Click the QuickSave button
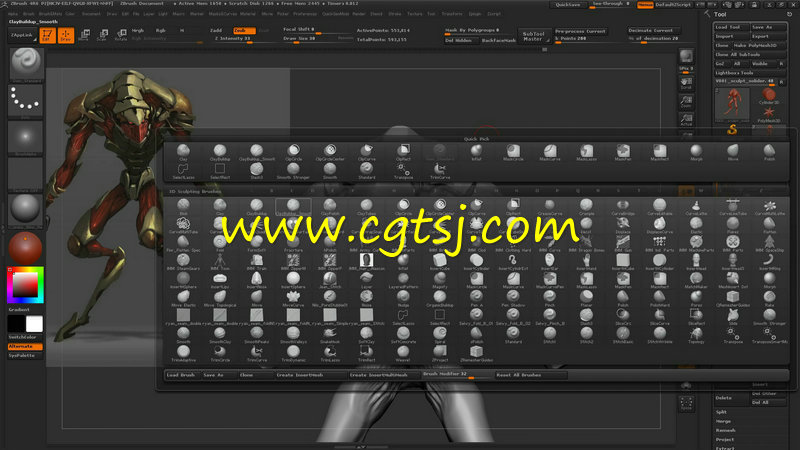 568,5
